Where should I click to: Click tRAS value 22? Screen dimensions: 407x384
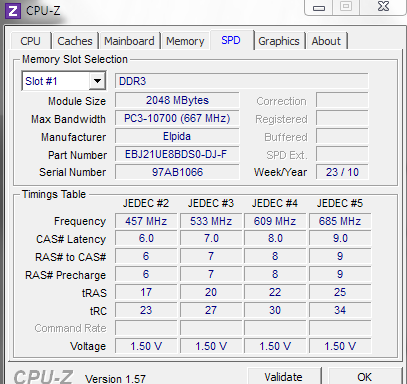pos(275,292)
